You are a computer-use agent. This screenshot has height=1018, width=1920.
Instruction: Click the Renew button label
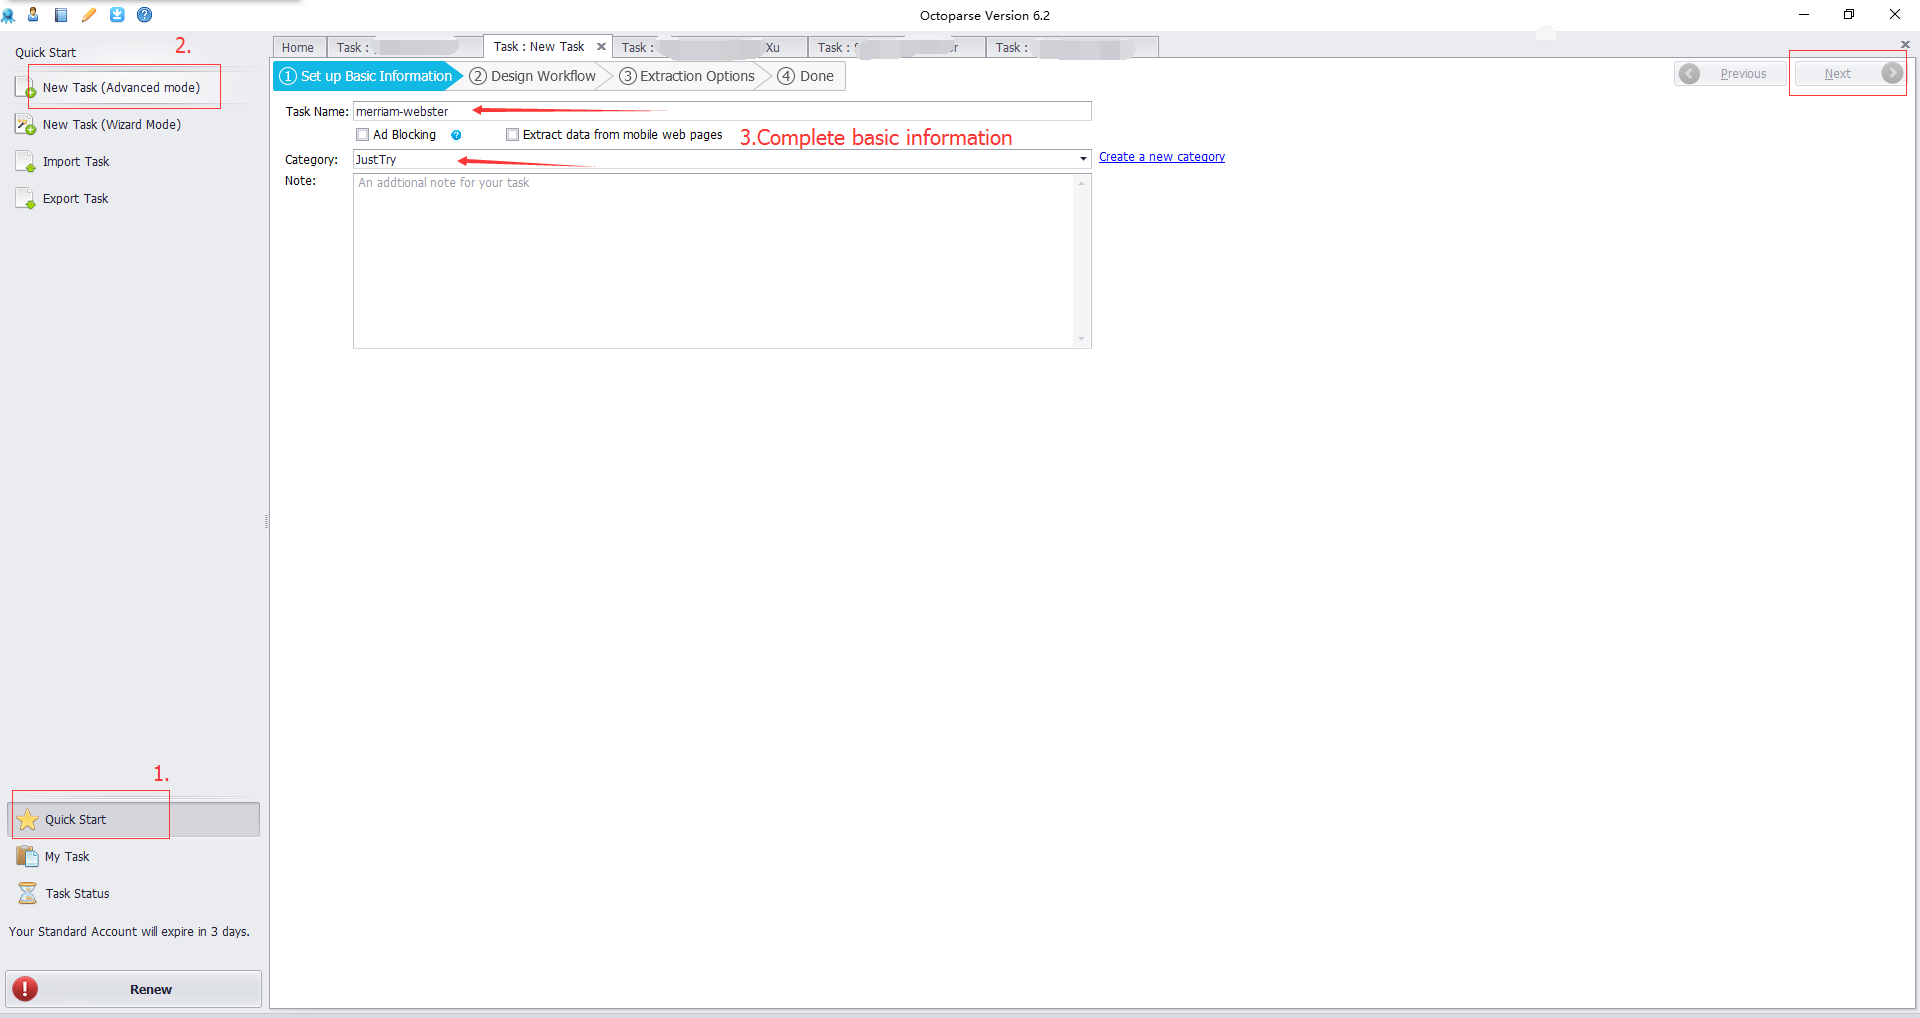point(151,989)
